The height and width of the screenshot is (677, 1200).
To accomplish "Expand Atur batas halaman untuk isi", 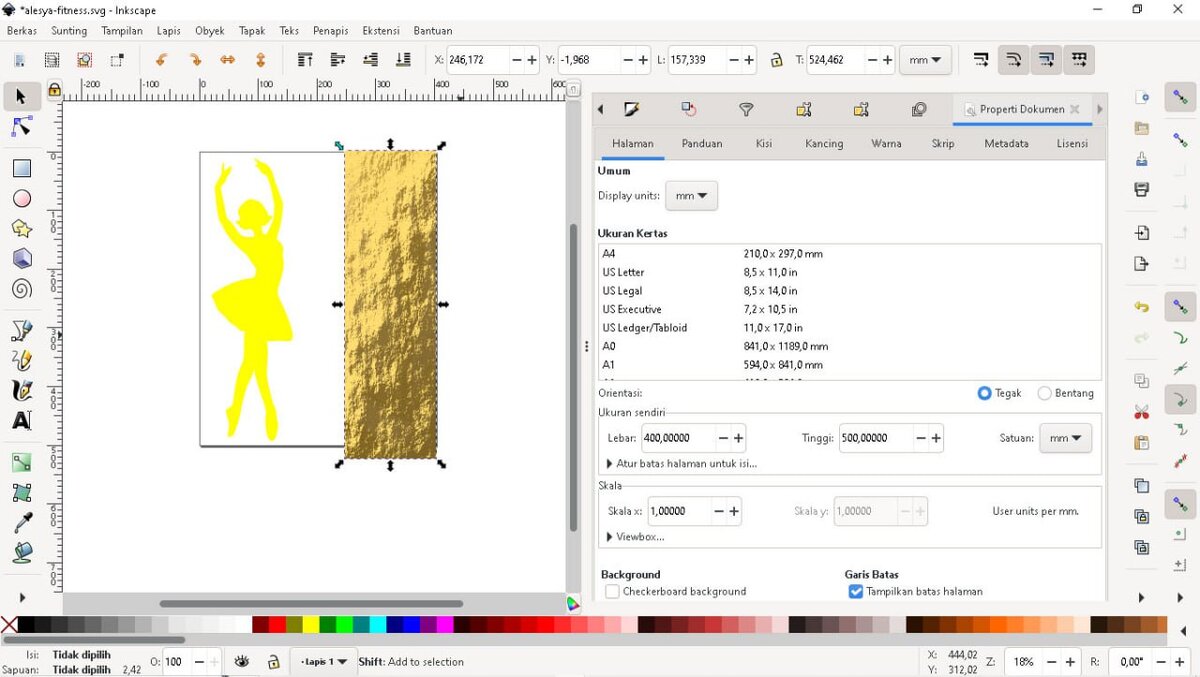I will 682,464.
